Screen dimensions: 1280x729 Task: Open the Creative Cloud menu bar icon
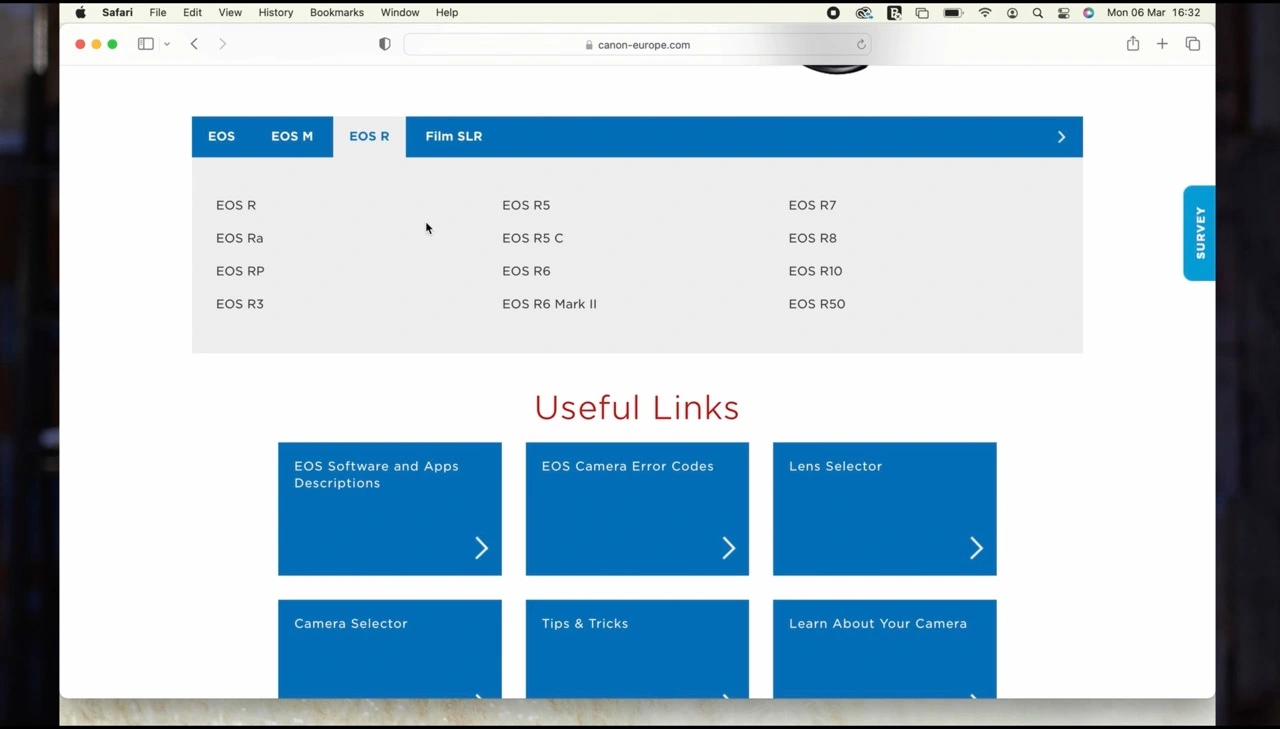[x=864, y=13]
